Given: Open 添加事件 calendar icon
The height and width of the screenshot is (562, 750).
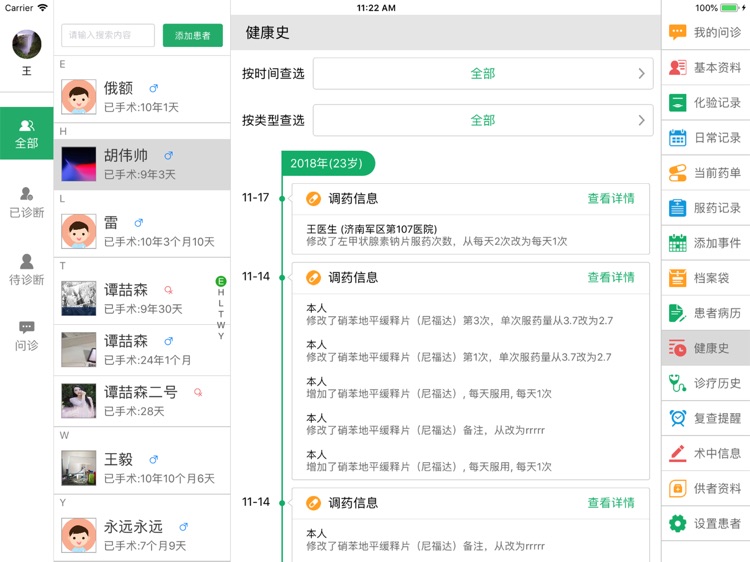Looking at the screenshot, I should 677,243.
